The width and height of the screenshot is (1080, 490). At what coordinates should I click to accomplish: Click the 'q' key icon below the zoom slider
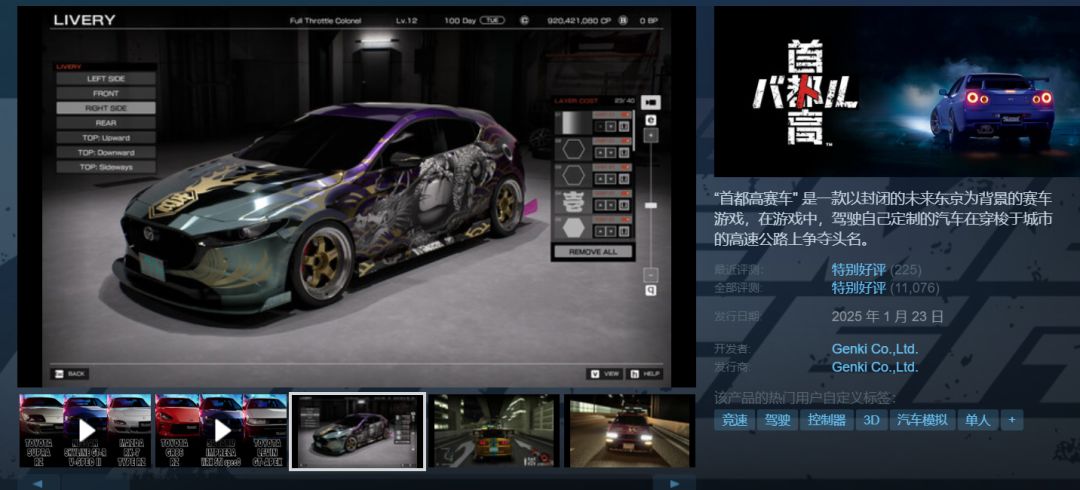pyautogui.click(x=650, y=291)
